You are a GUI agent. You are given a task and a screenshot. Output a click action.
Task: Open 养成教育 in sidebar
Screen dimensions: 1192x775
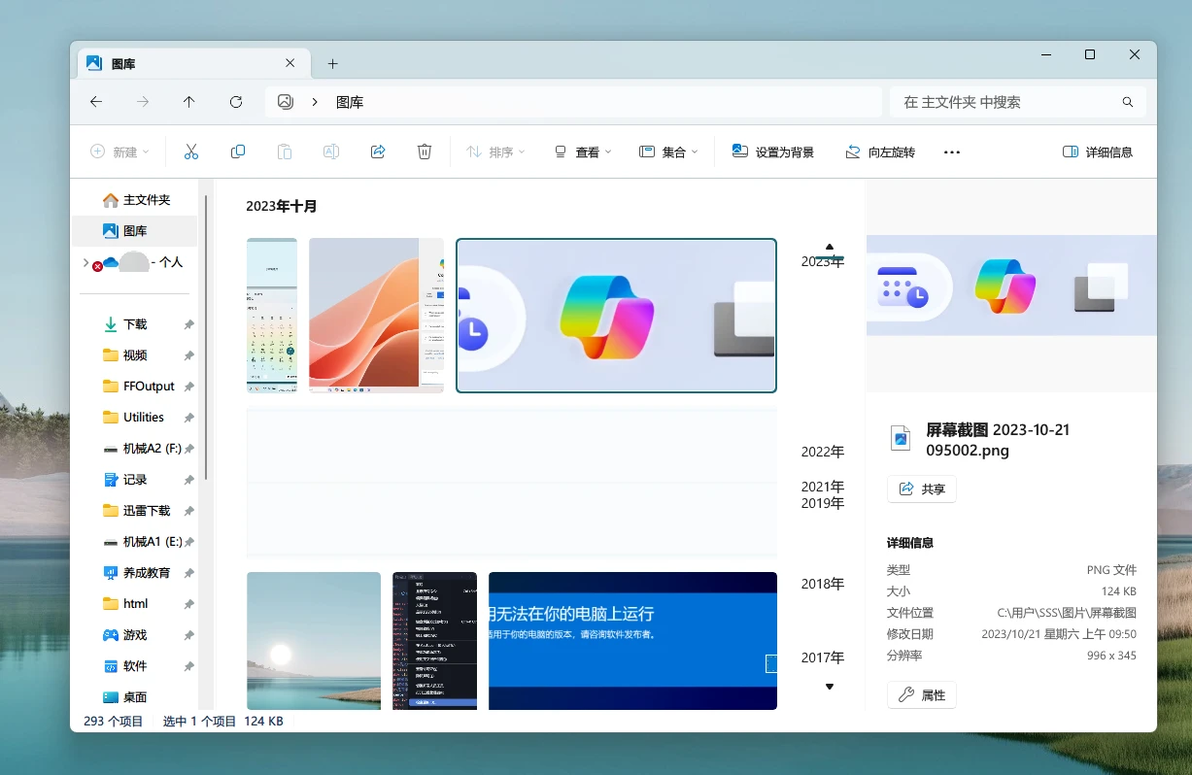pos(135,573)
